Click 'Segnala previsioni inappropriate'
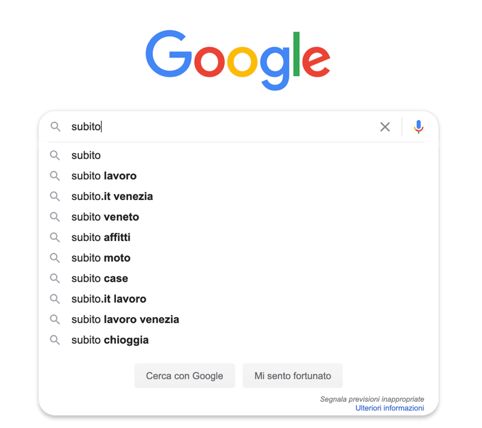This screenshot has width=482, height=428. click(x=372, y=399)
